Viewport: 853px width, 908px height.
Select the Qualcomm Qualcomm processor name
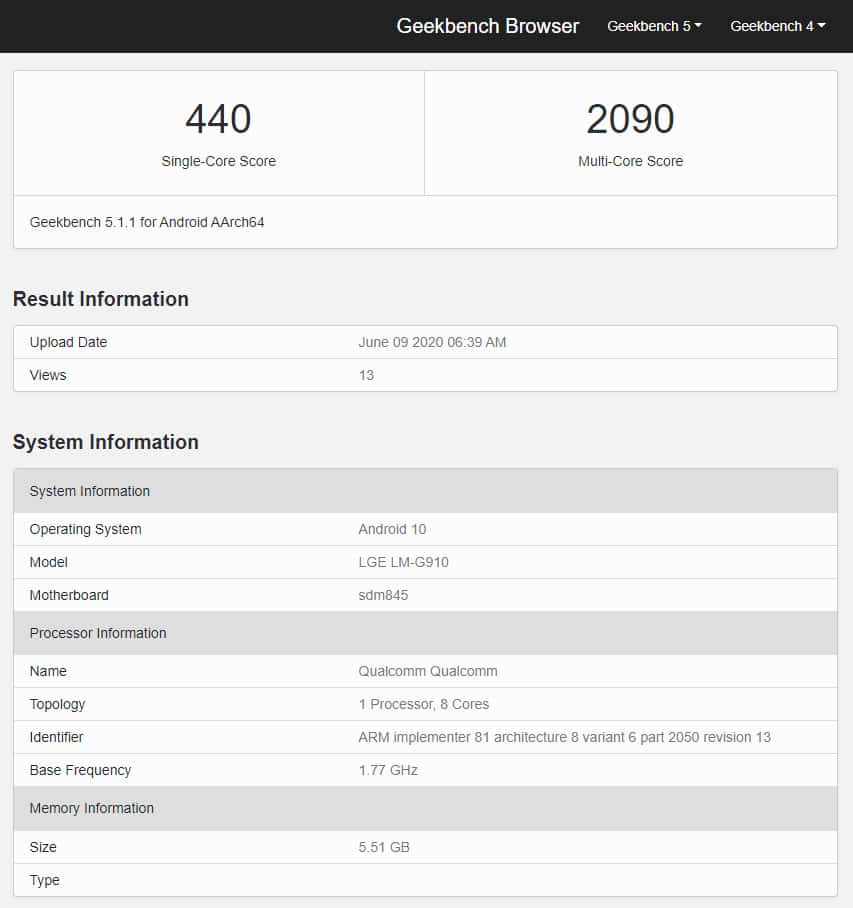(x=427, y=671)
